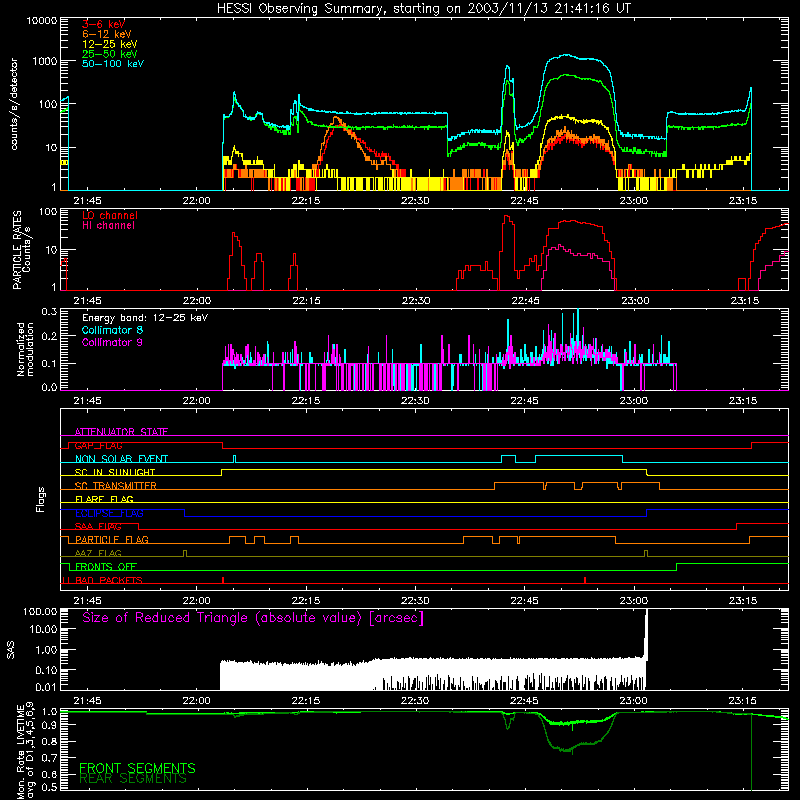800x800 pixels.
Task: Select the "Collimator 9" legend label
Action: click(x=112, y=342)
